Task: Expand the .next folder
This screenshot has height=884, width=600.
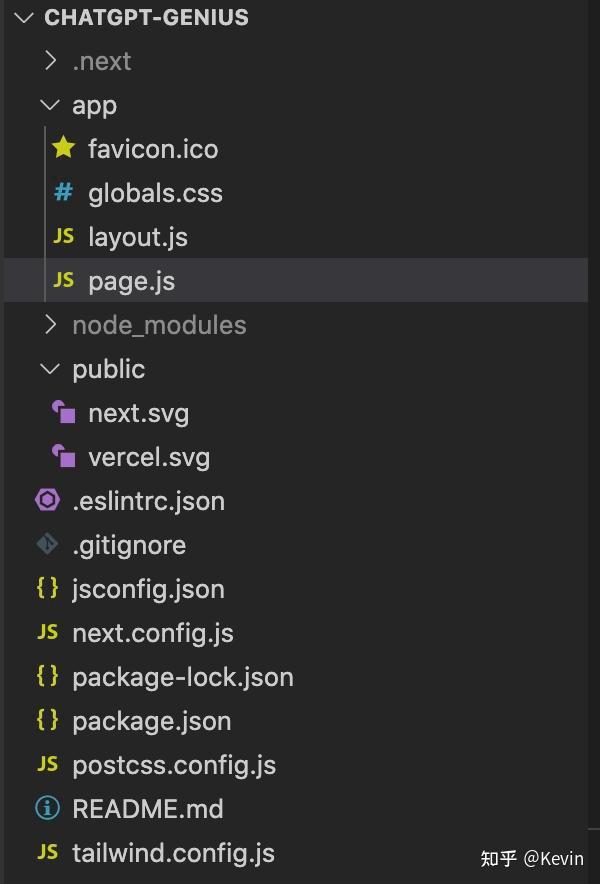Action: [50, 61]
